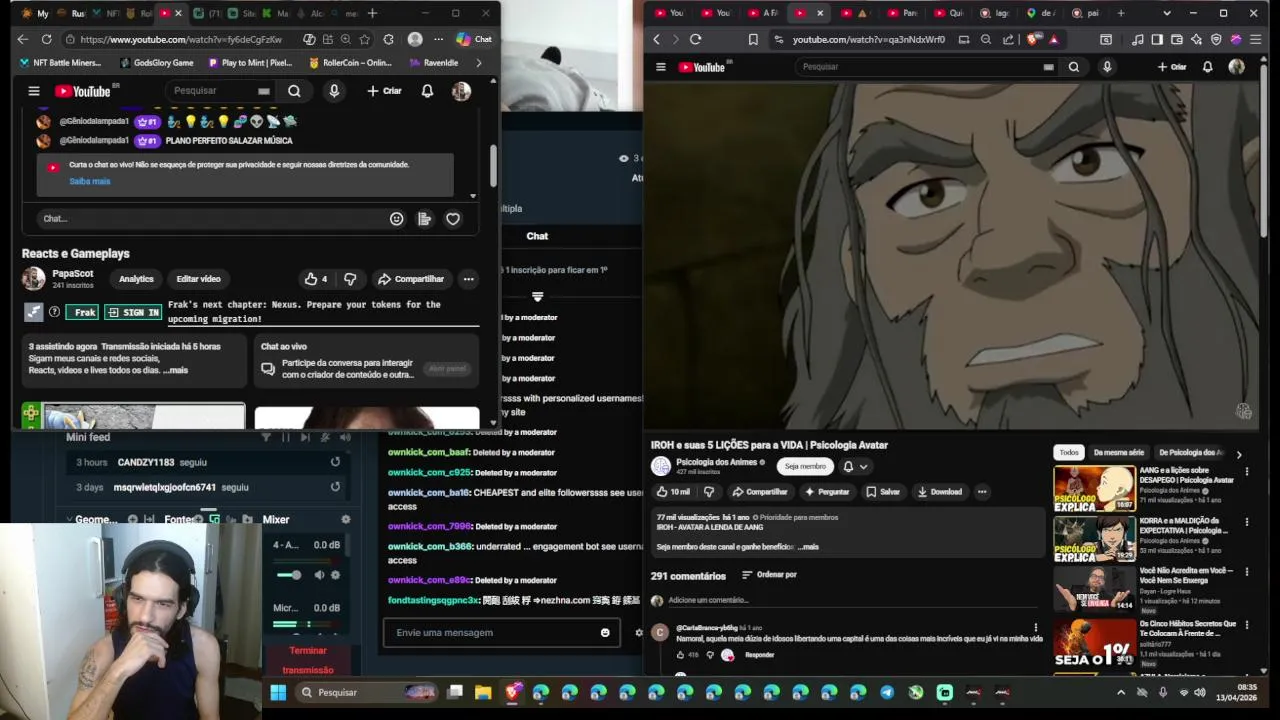Advance related chips with right chevron arrow

tap(1239, 454)
